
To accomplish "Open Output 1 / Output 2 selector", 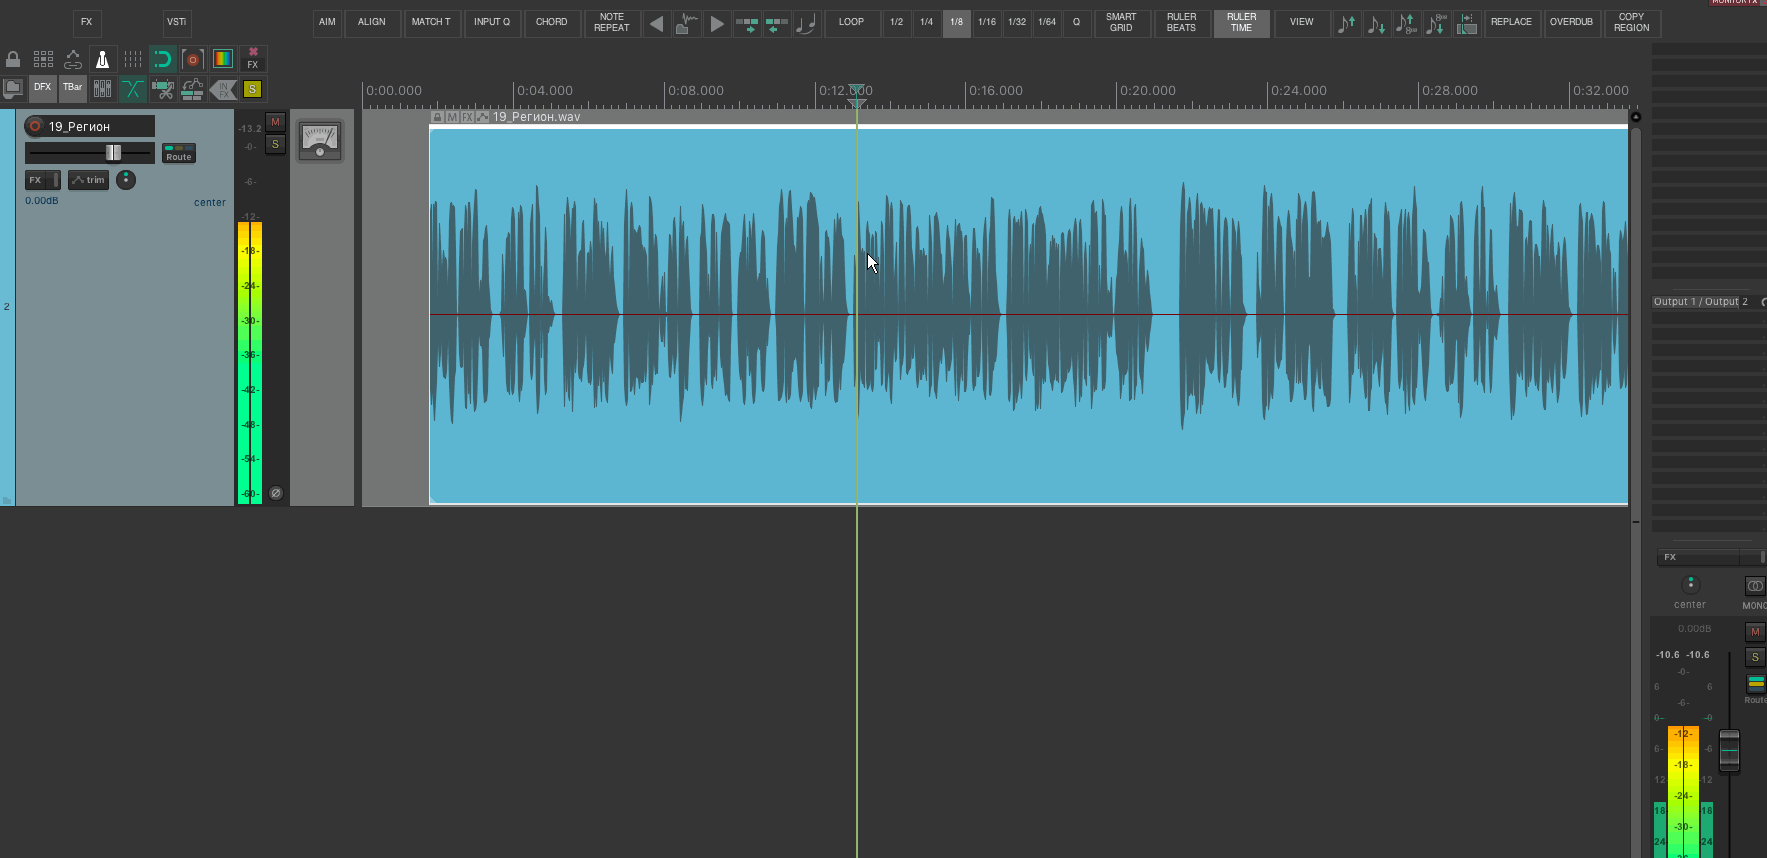I will point(1700,301).
